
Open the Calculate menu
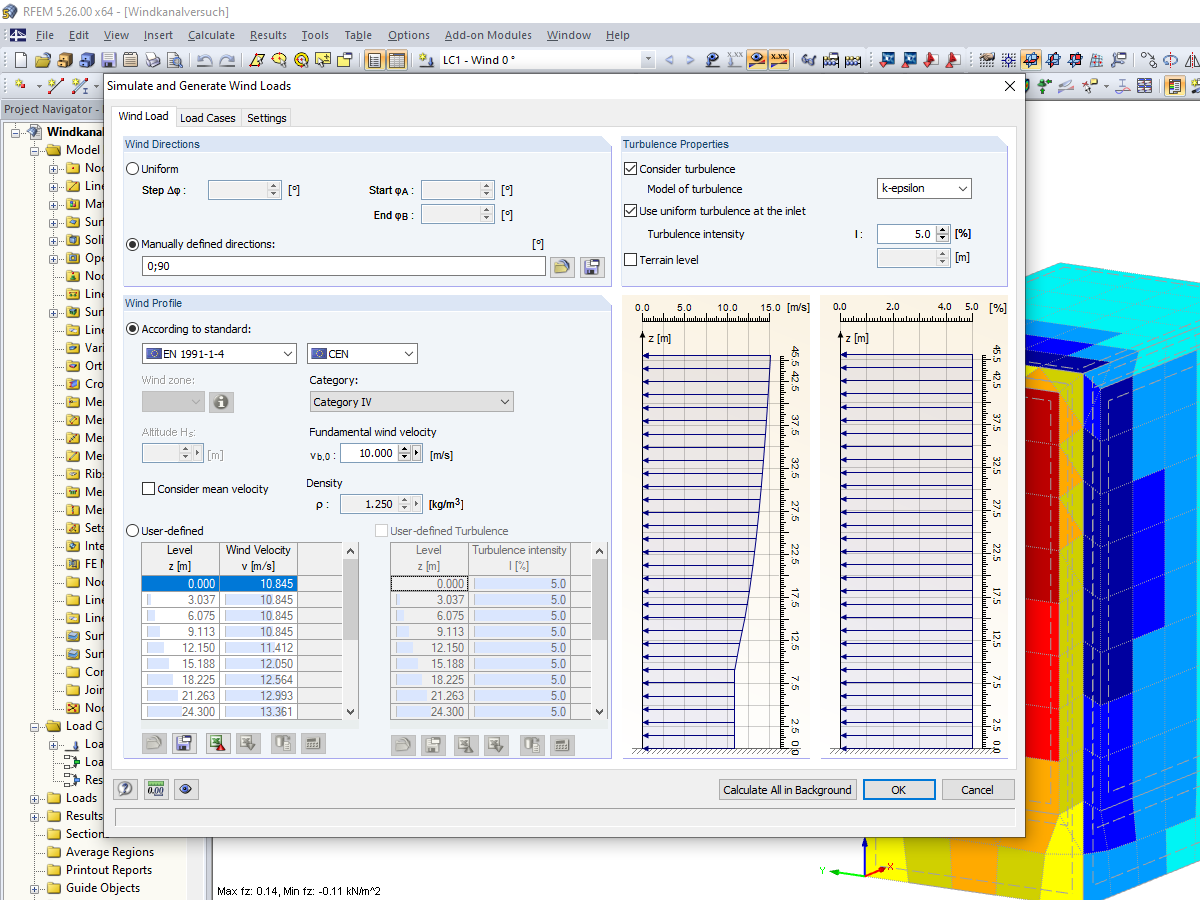(x=211, y=34)
